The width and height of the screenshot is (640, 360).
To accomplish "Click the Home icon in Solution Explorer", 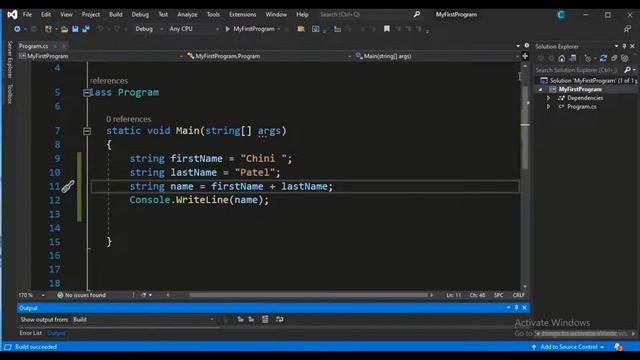I will (562, 58).
